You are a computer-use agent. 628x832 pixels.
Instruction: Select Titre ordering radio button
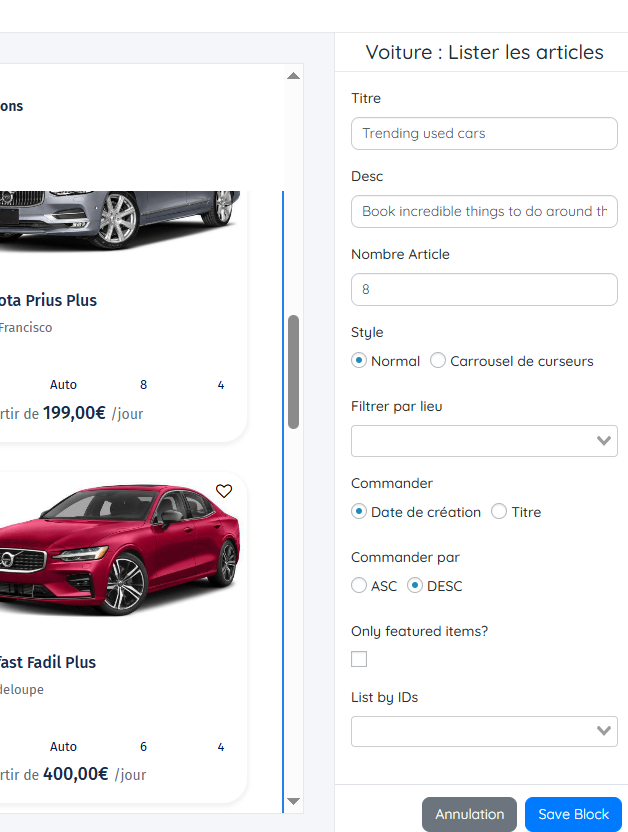coord(499,512)
